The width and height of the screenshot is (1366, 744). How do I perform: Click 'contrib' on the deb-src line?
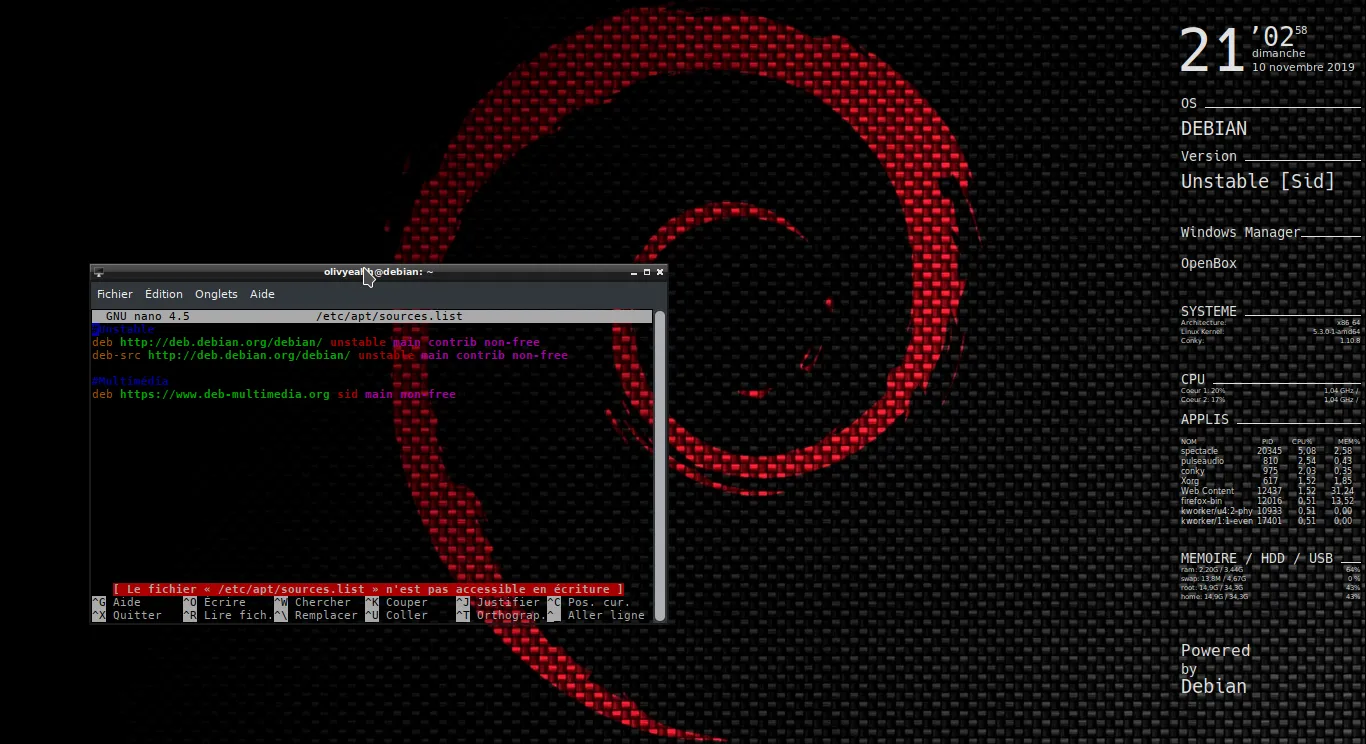pos(480,355)
